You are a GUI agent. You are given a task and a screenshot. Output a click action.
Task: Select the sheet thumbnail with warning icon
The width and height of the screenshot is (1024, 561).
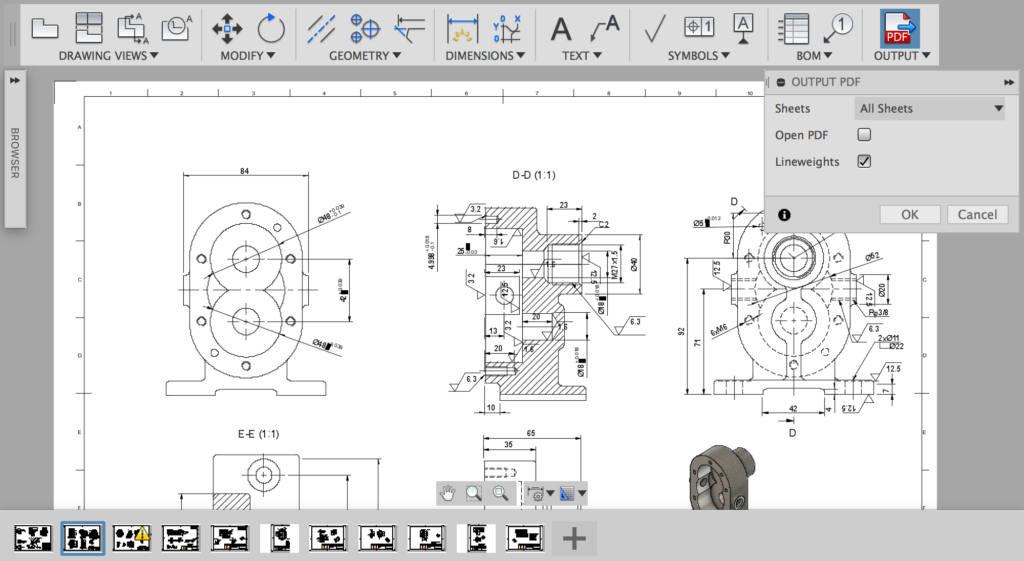[131, 538]
